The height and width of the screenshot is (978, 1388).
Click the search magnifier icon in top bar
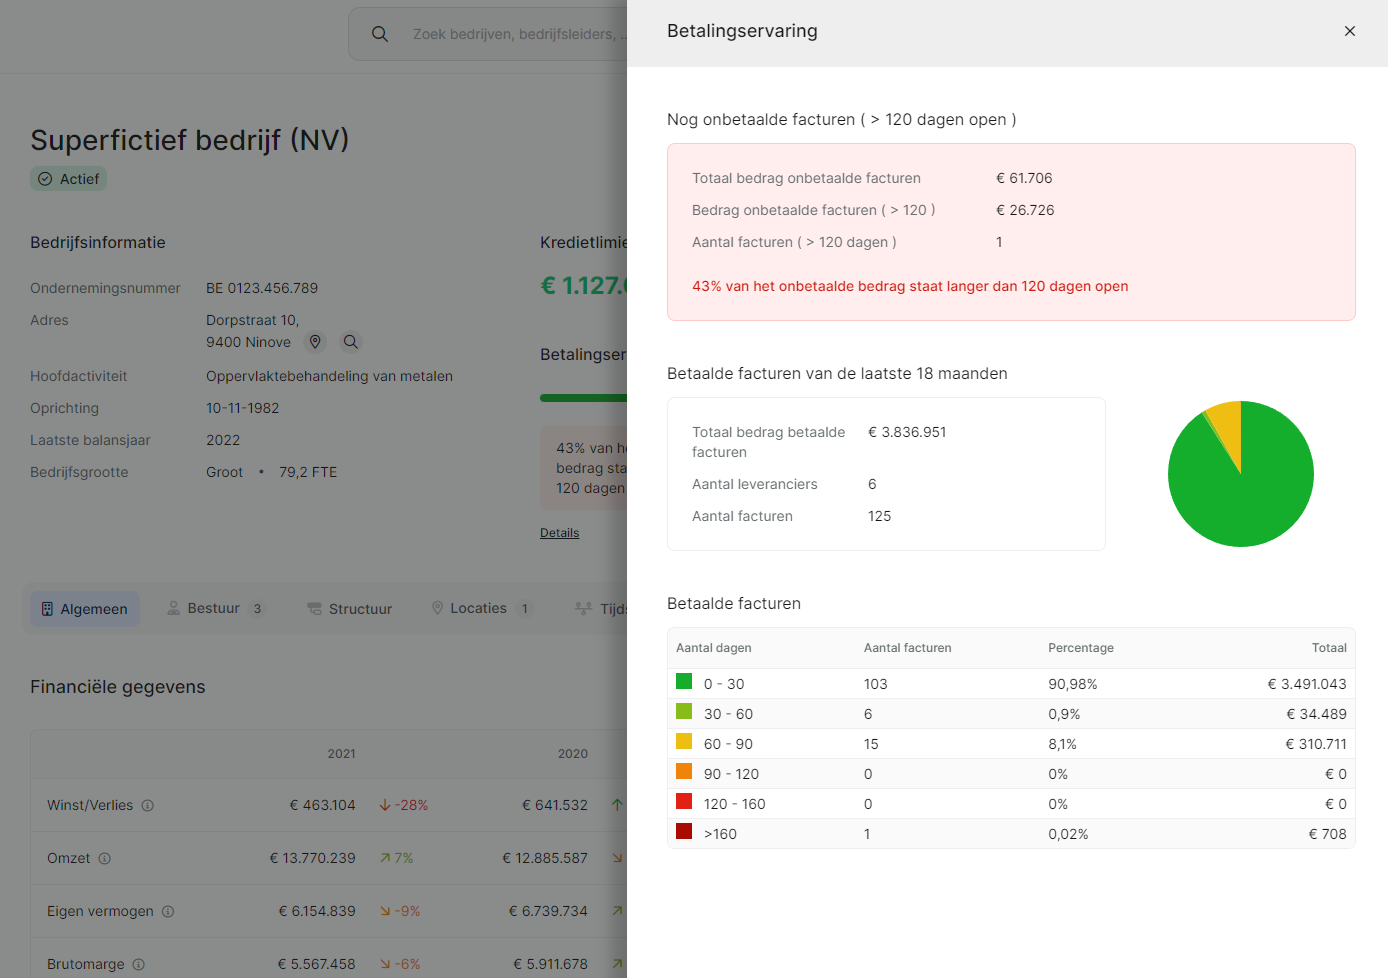point(380,34)
